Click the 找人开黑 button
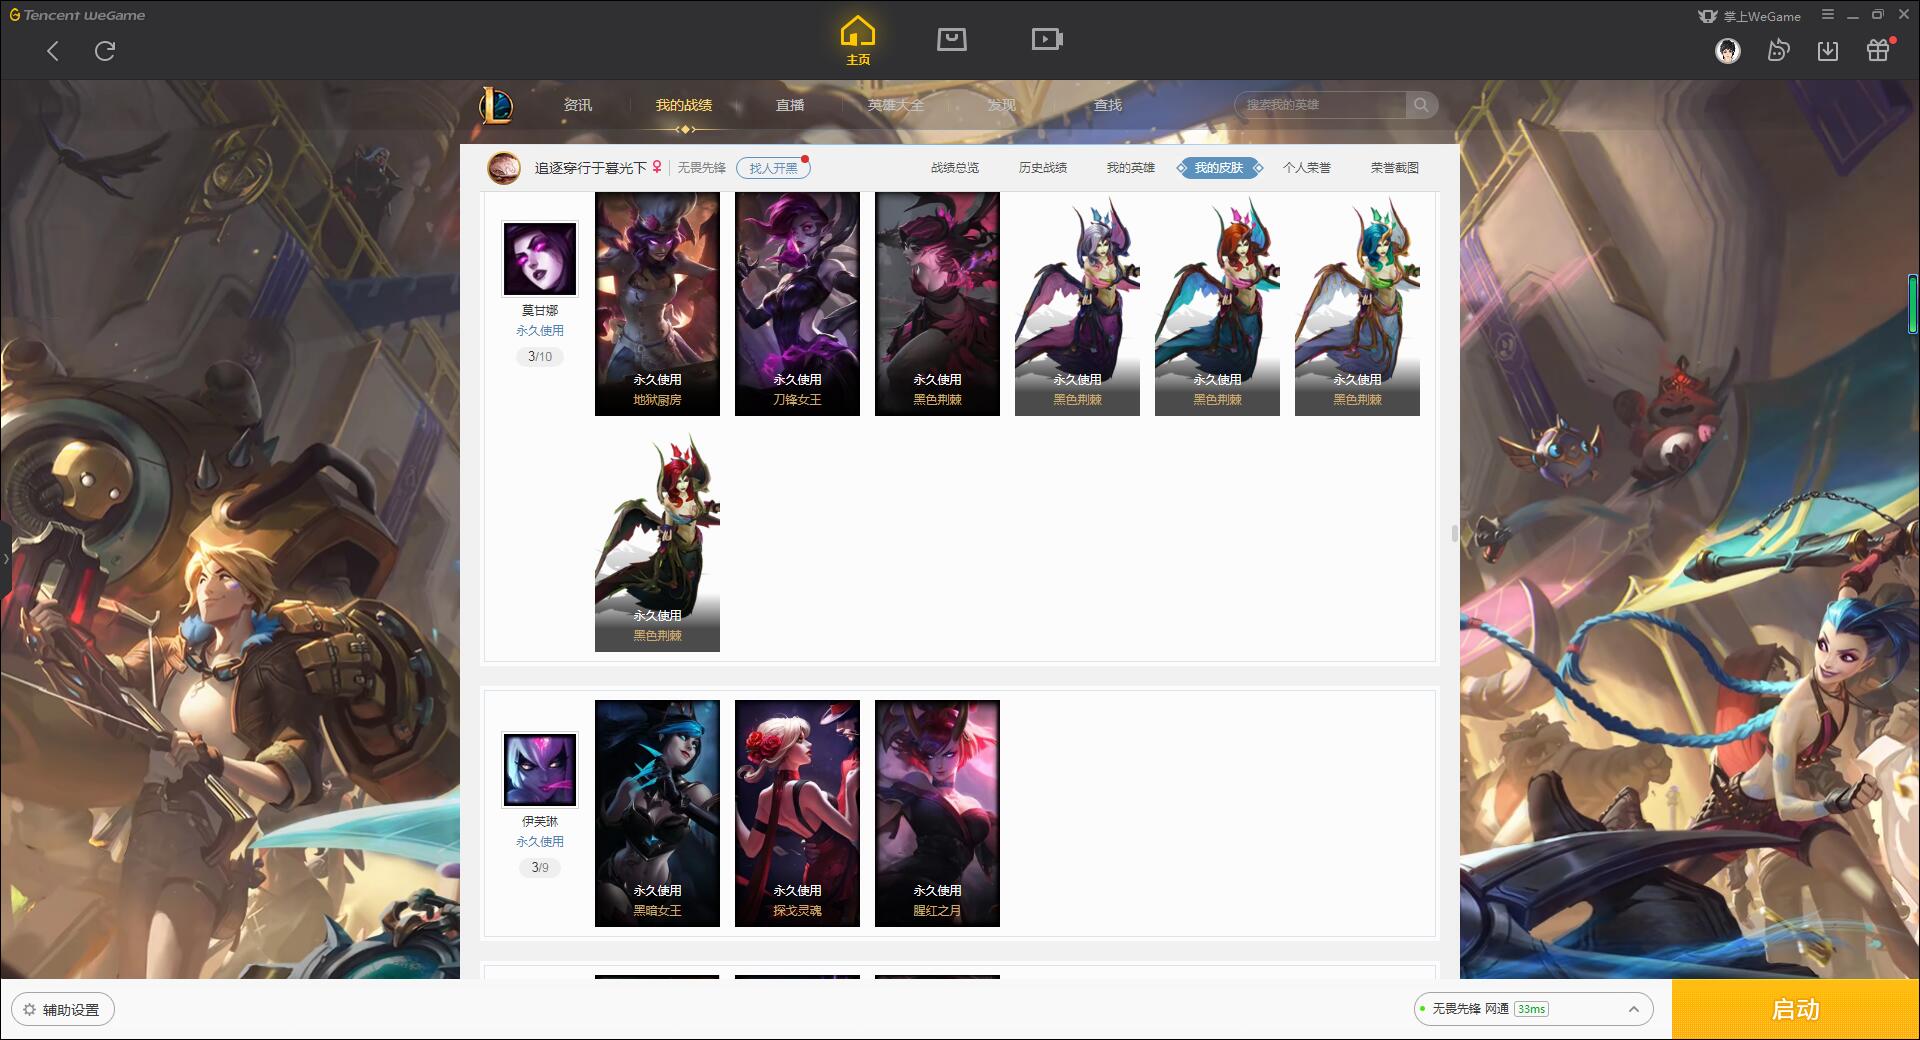Image resolution: width=1920 pixels, height=1040 pixels. point(773,168)
